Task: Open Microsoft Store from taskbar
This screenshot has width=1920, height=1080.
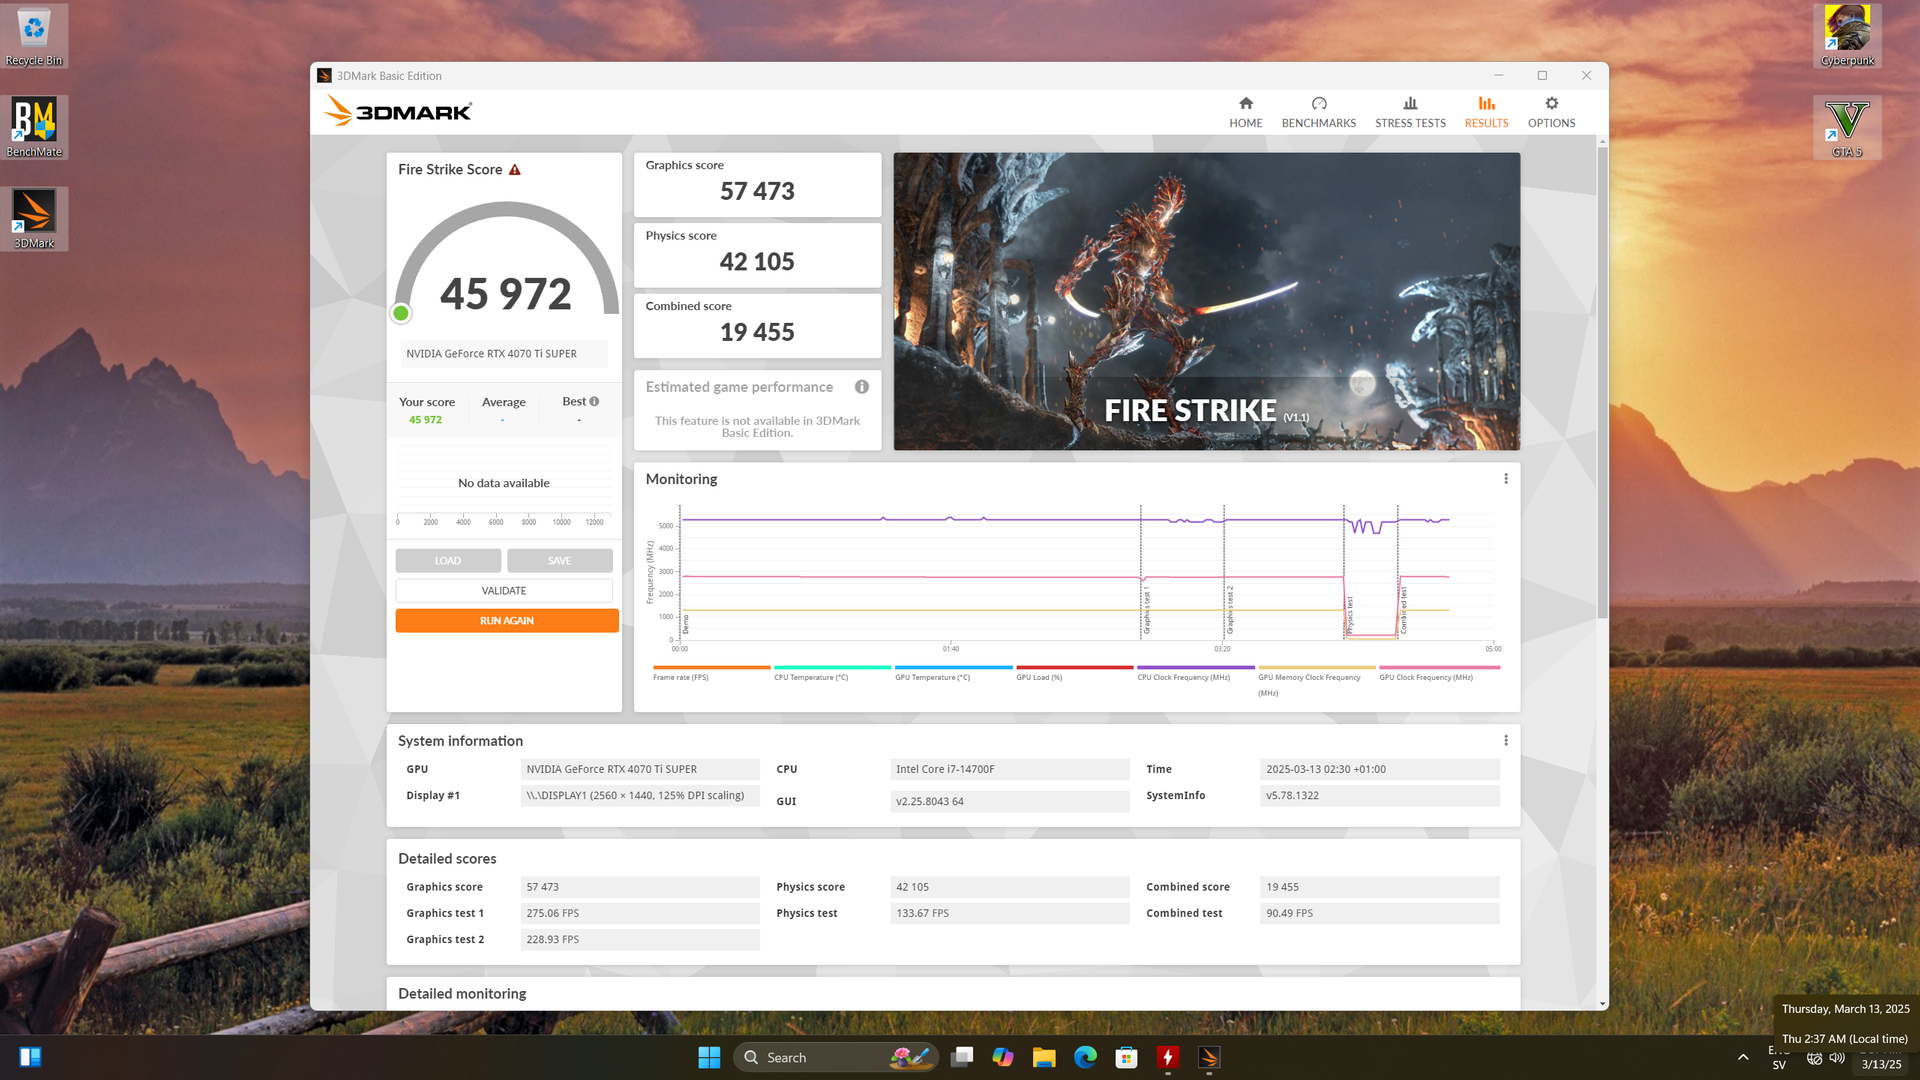Action: click(x=1126, y=1058)
